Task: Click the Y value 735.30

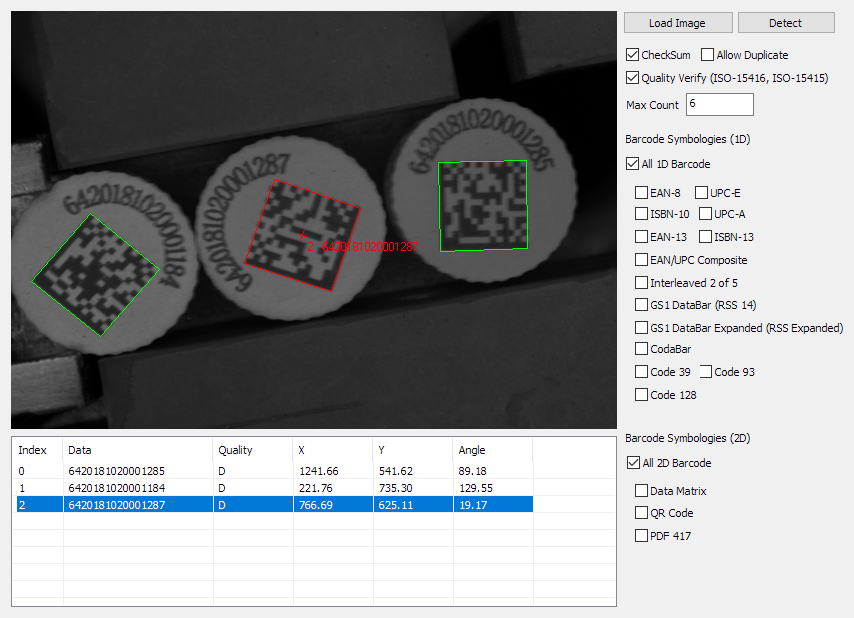Action: point(396,488)
